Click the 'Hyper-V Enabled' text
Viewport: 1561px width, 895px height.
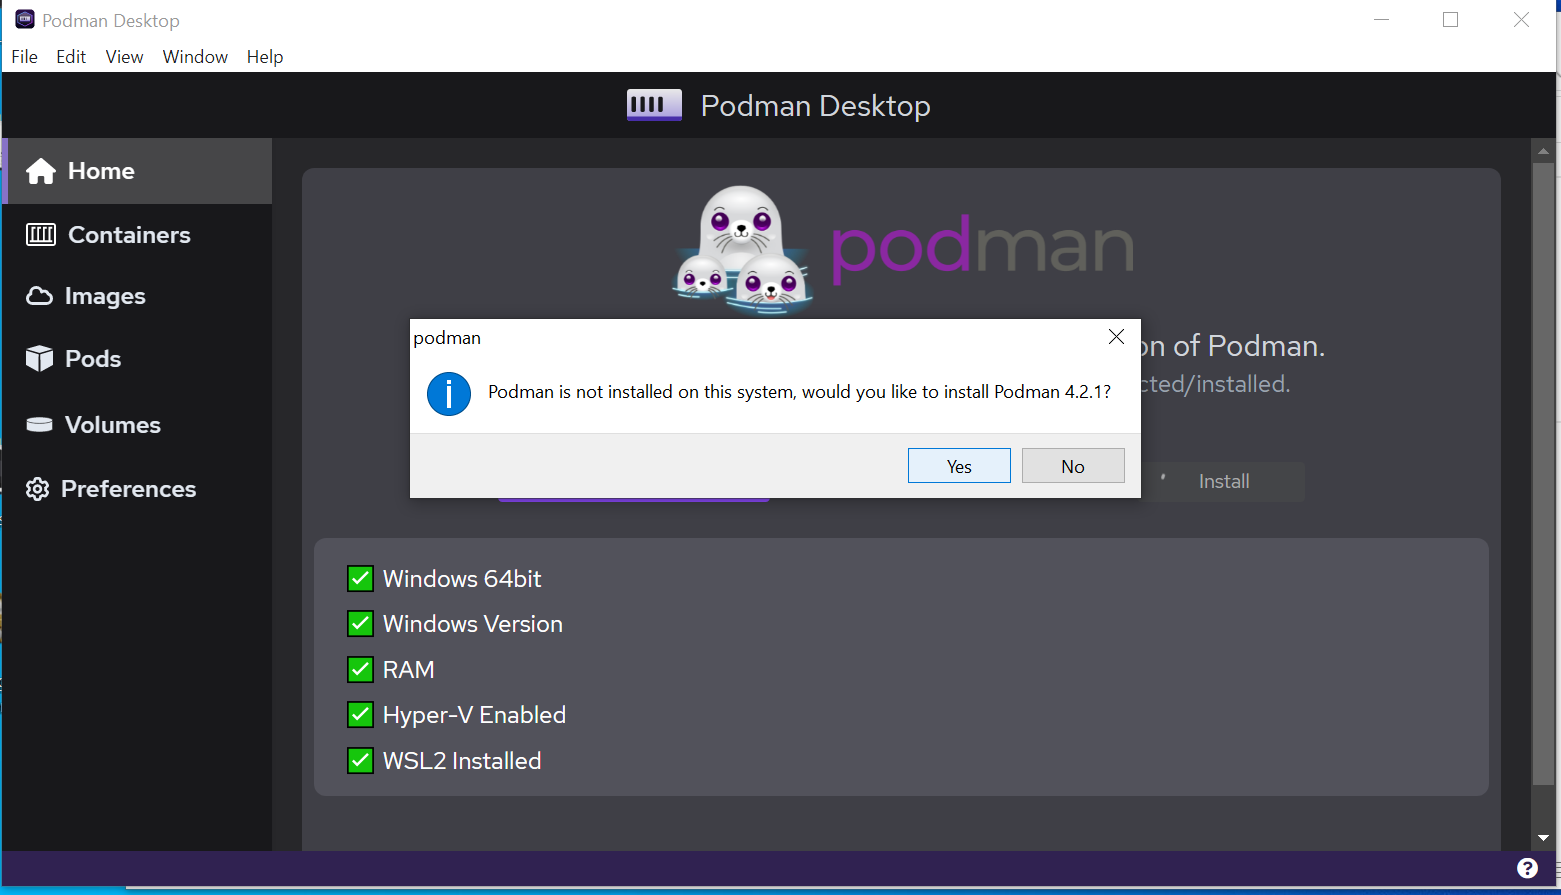(474, 715)
